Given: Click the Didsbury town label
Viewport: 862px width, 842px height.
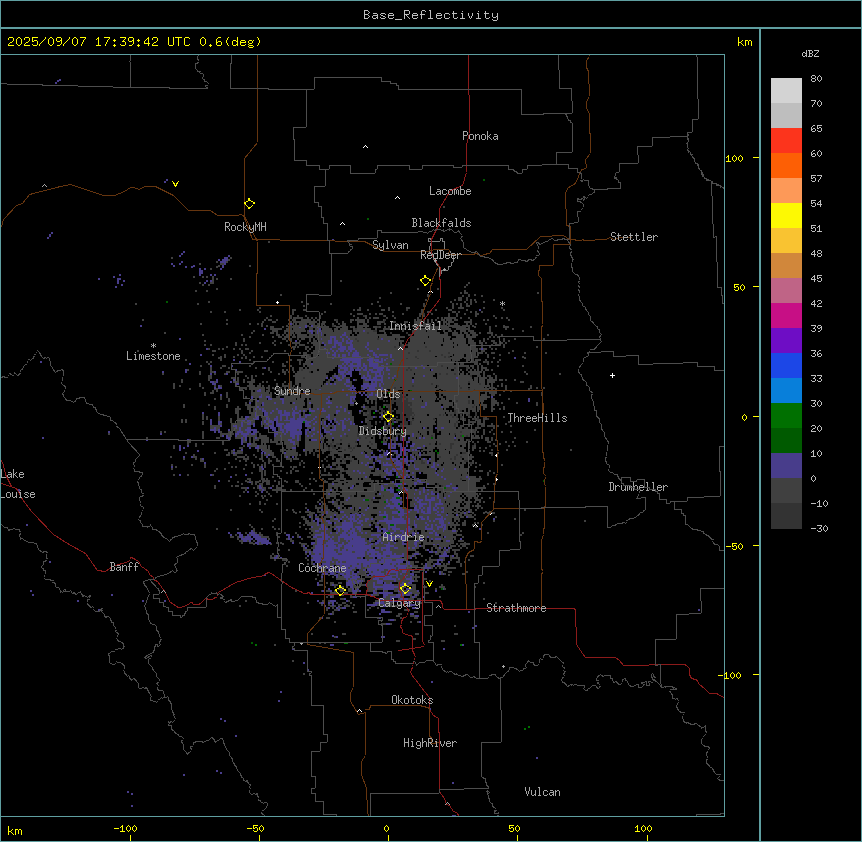Looking at the screenshot, I should pyautogui.click(x=383, y=431).
